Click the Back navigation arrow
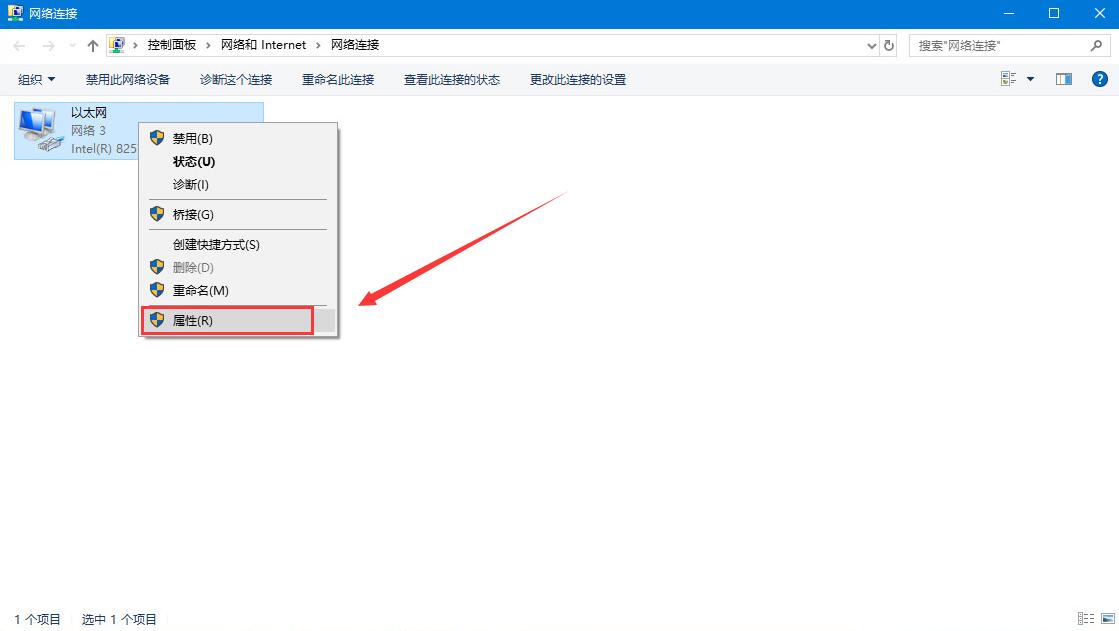The width and height of the screenshot is (1119, 631). 19,46
